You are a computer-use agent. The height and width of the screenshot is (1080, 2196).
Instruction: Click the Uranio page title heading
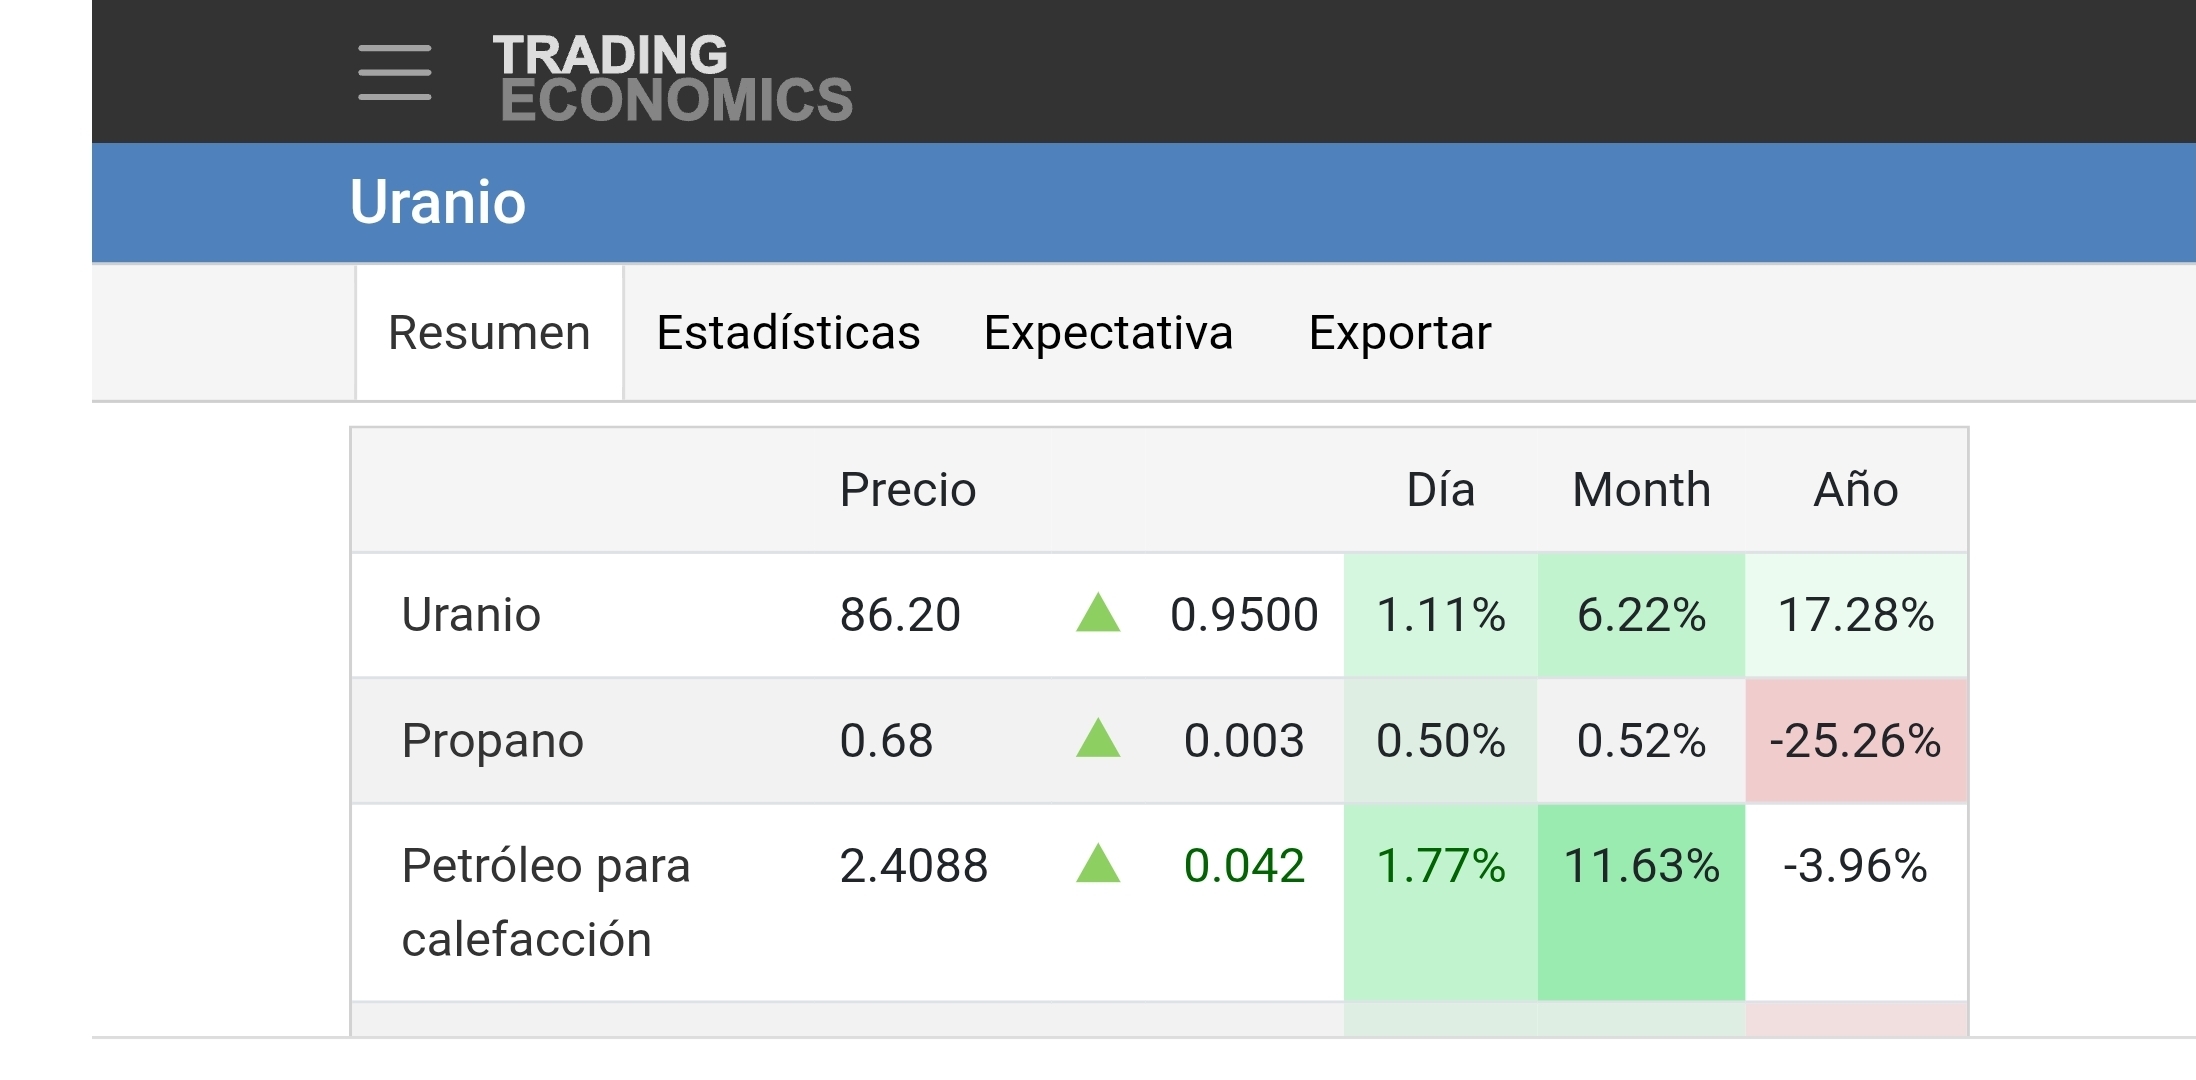(x=437, y=203)
